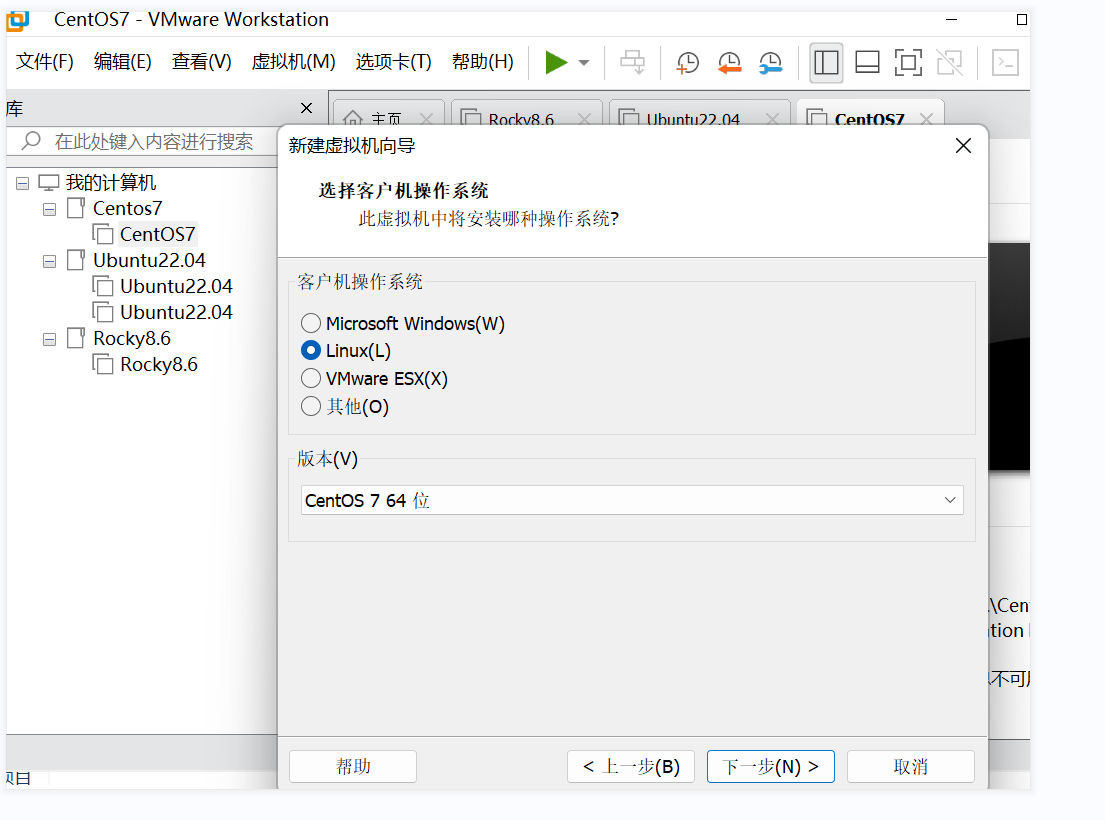1105x820 pixels.
Task: Maximize the VMware Workstation window
Action: coord(1022,20)
